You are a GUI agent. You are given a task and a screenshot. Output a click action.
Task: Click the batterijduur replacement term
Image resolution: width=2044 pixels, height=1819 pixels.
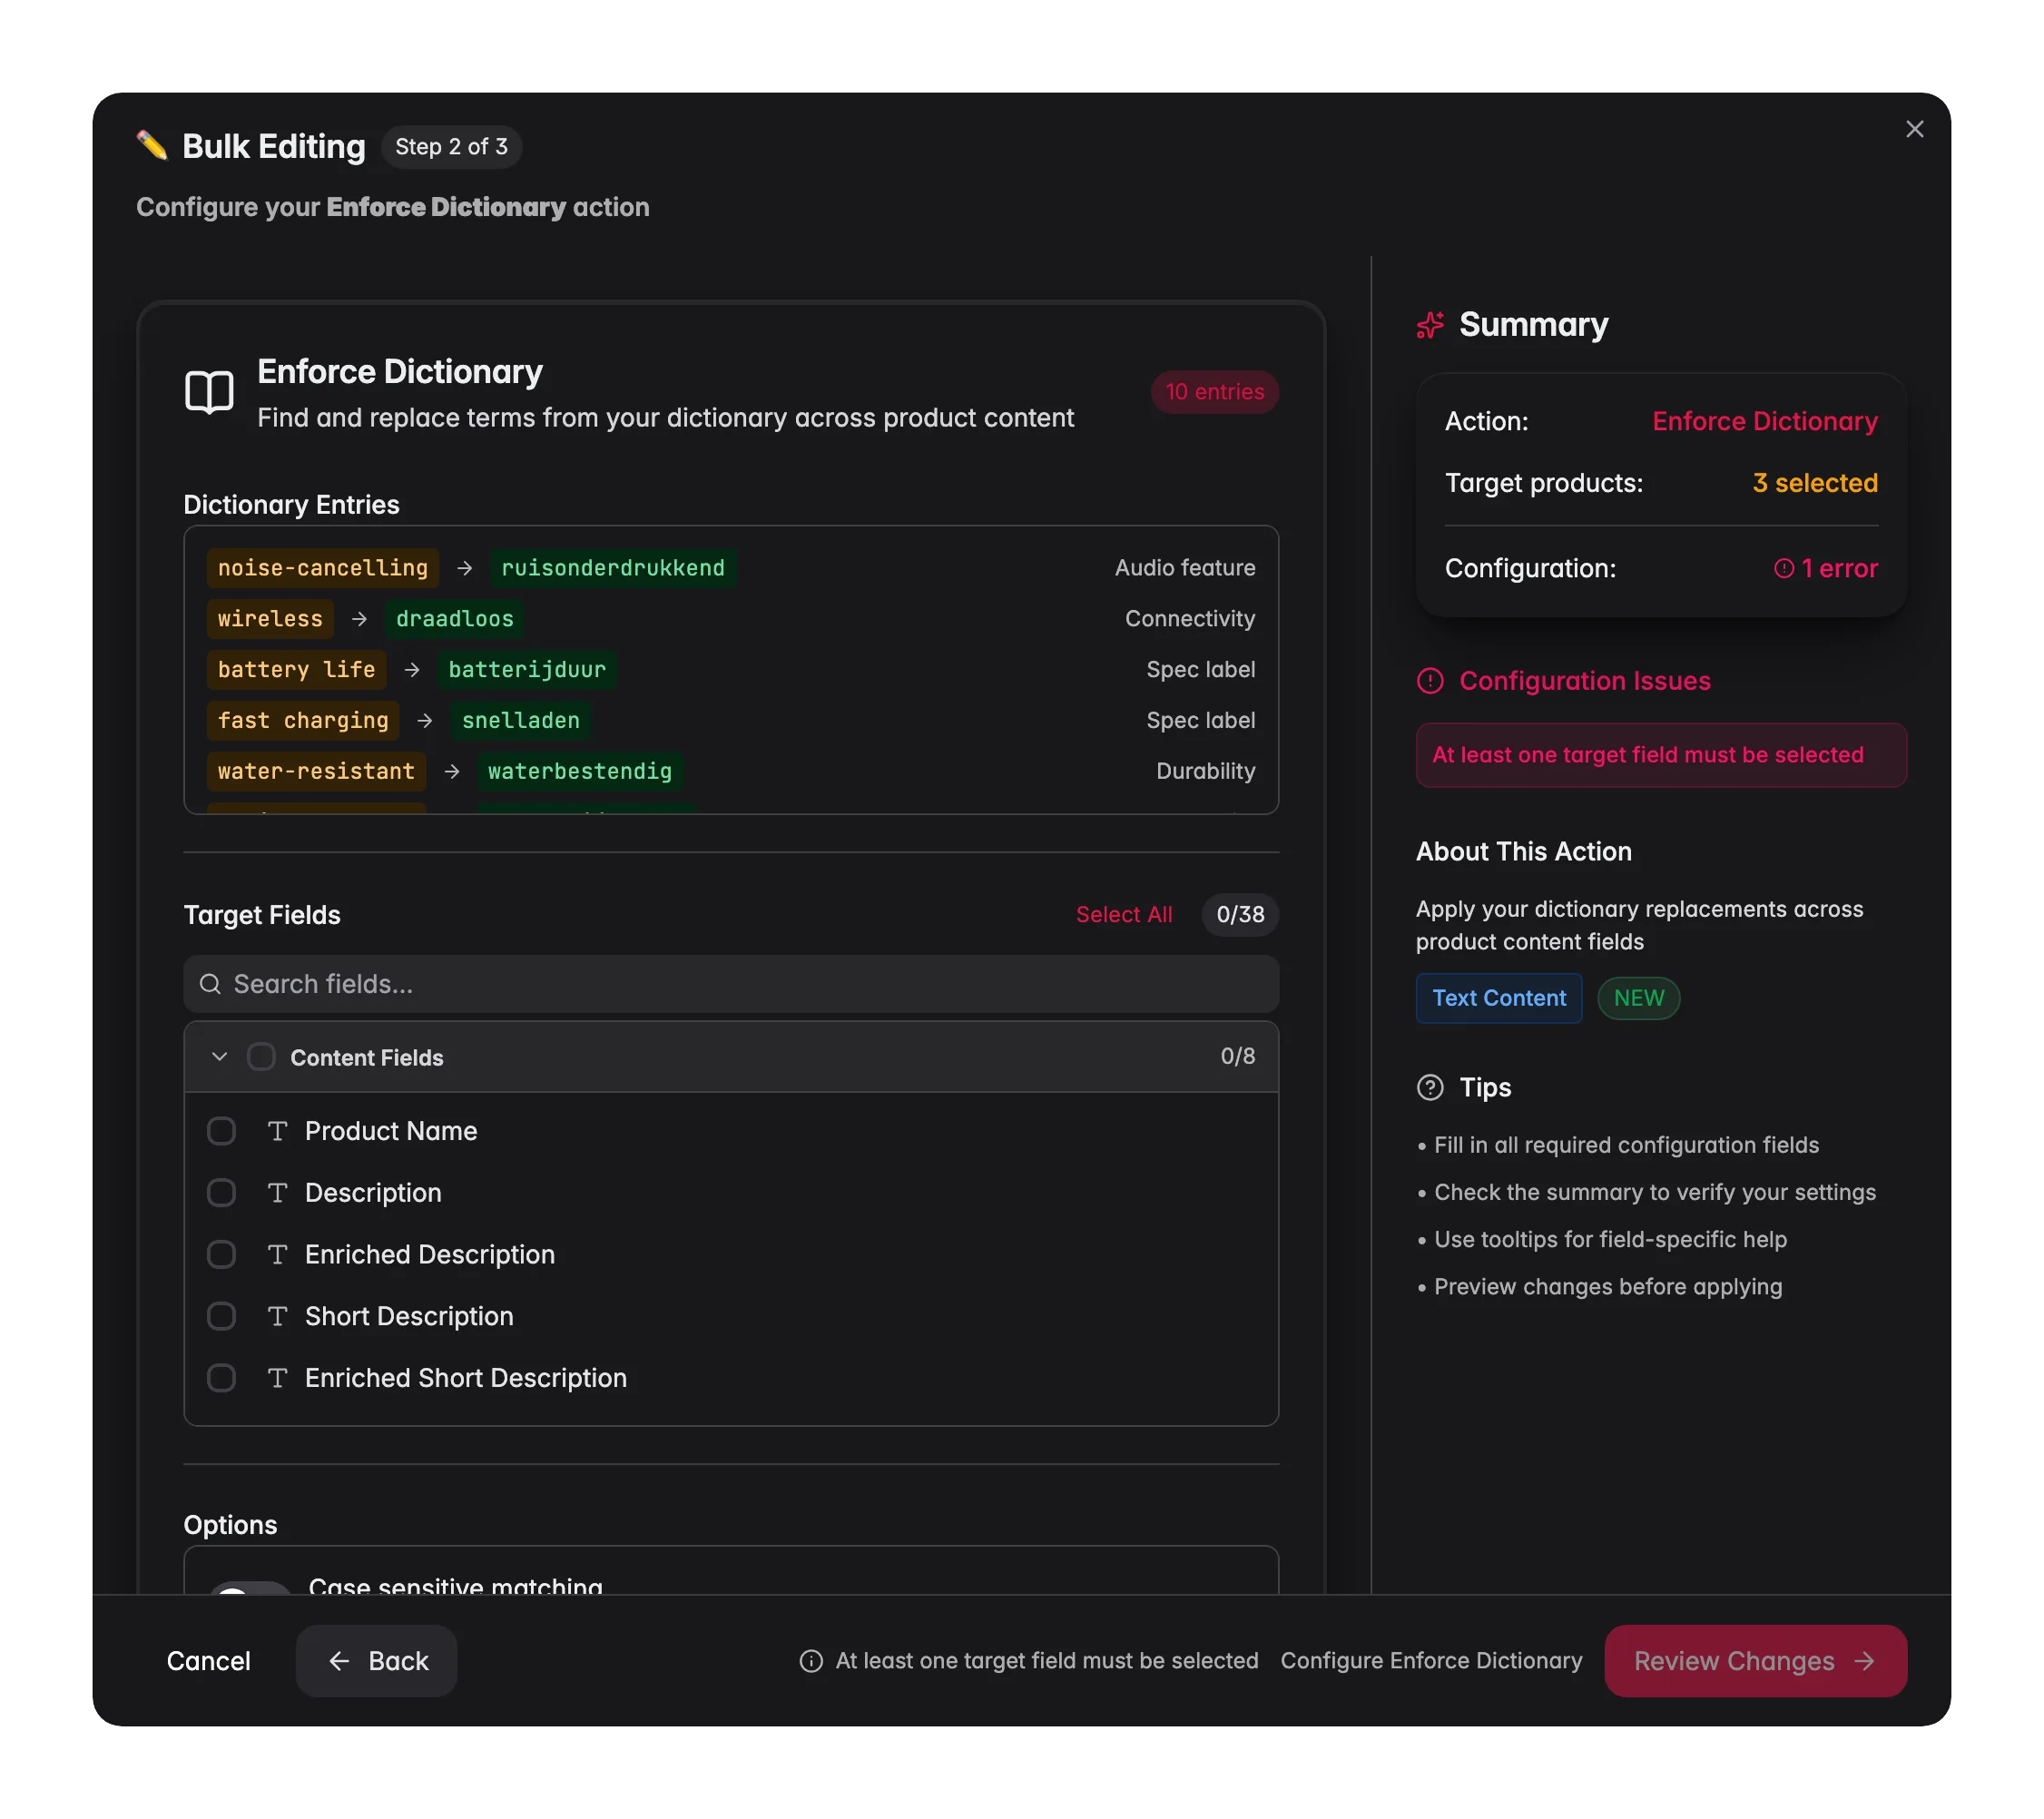pyautogui.click(x=527, y=670)
